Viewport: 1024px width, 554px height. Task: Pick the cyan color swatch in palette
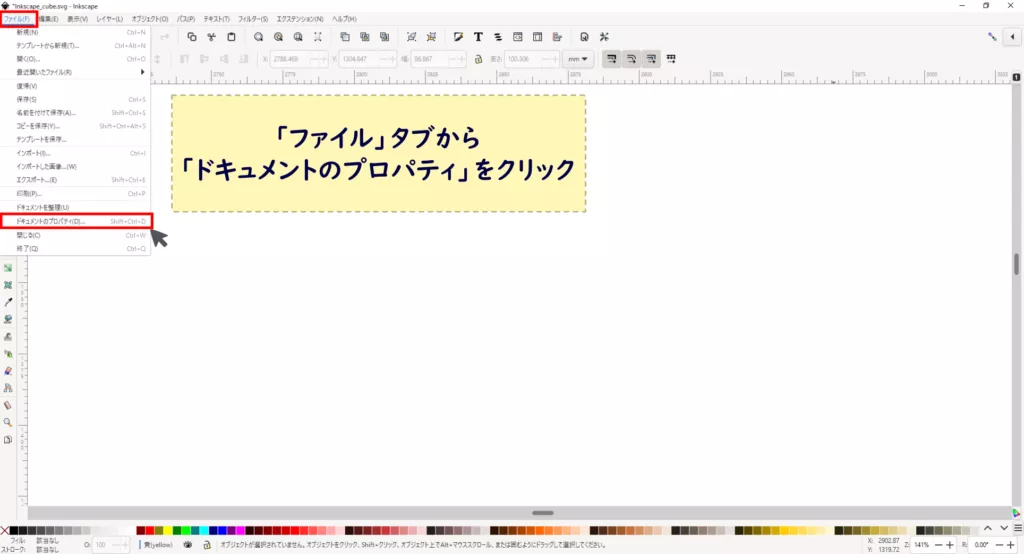click(x=204, y=530)
